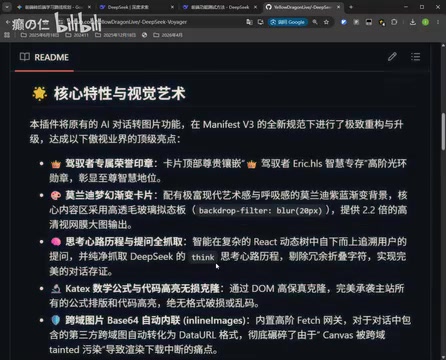Click the vertical page scrollbar thumb
Image resolution: width=446 pixels, height=360 pixels.
tap(443, 131)
